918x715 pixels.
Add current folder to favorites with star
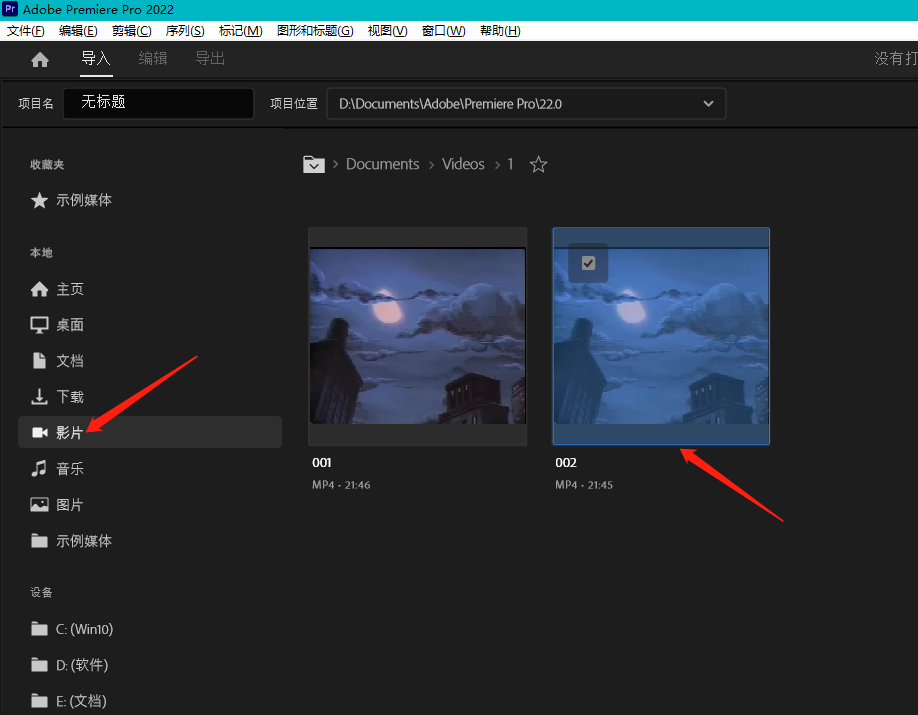(x=538, y=165)
